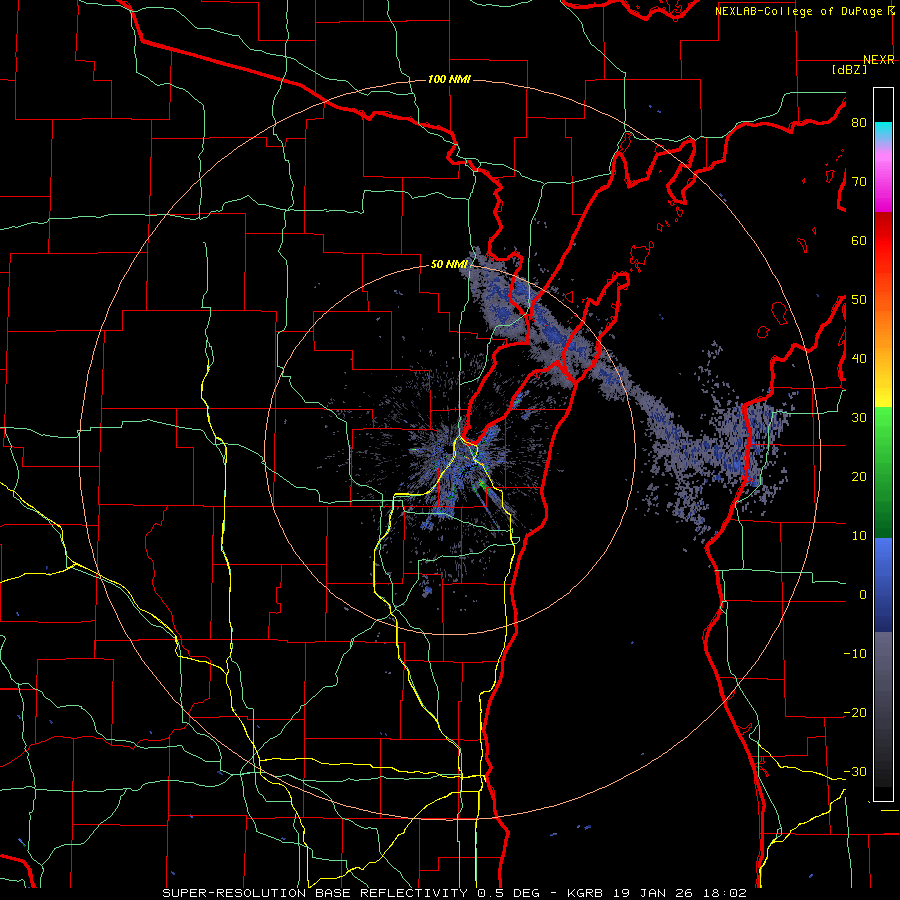This screenshot has width=900, height=900.
Task: Click the [dBZ] units label
Action: pyautogui.click(x=849, y=69)
